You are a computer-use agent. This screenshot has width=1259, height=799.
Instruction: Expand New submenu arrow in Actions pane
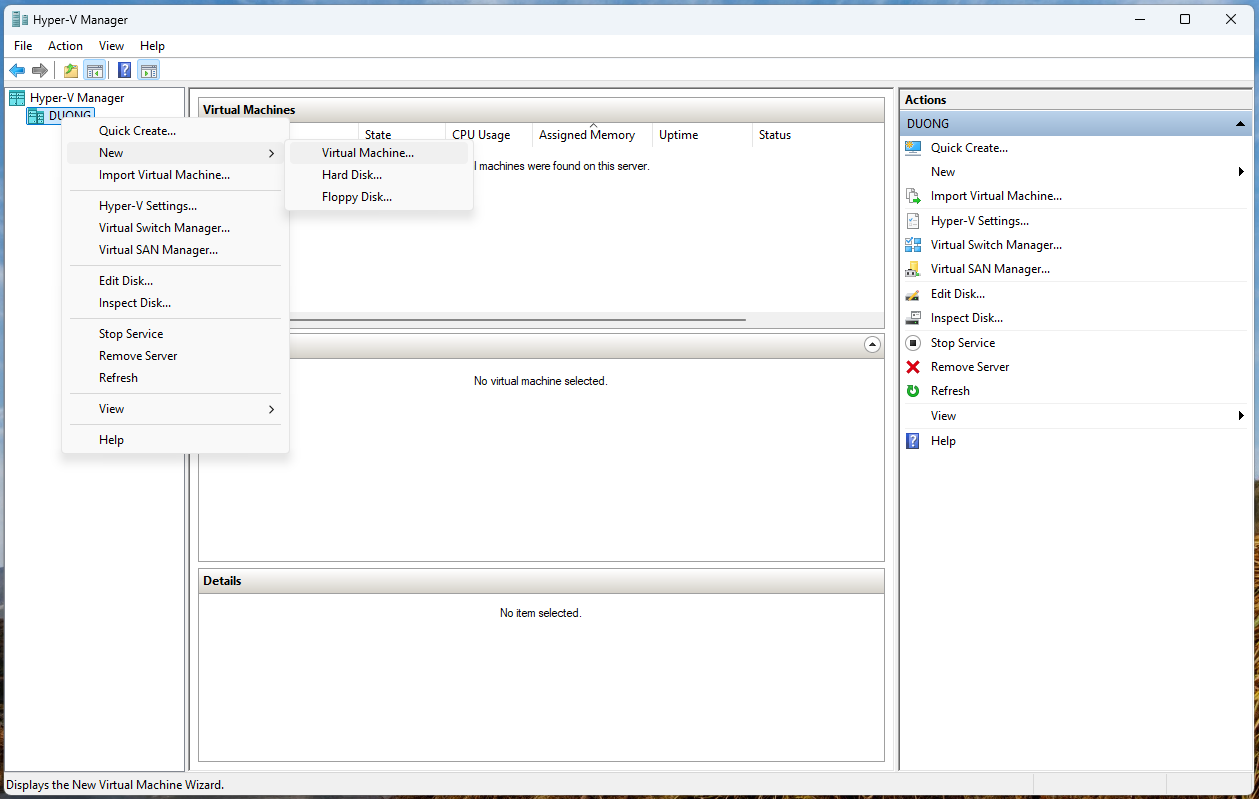tap(1241, 172)
